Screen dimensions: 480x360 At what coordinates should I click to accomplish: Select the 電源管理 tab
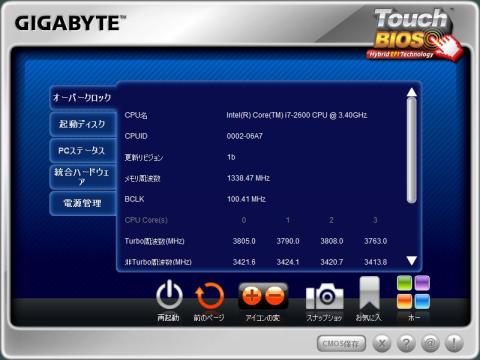pyautogui.click(x=83, y=203)
